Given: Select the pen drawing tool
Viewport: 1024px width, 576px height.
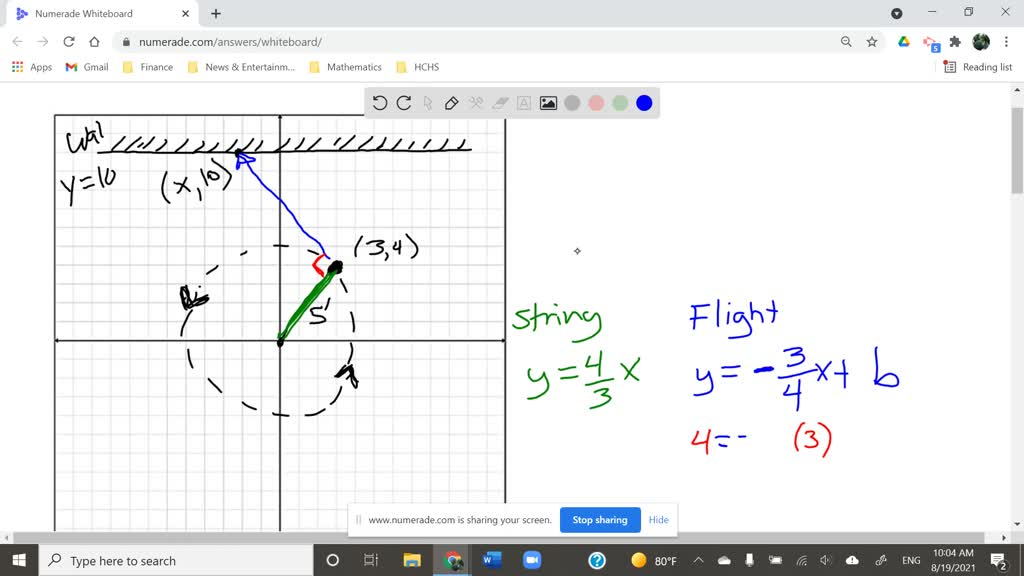Looking at the screenshot, I should [451, 103].
